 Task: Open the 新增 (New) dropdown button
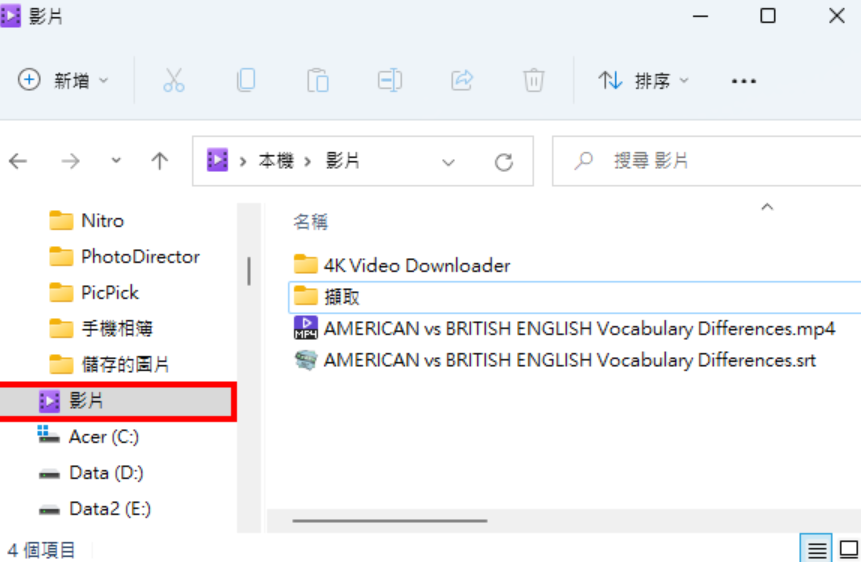pos(64,80)
